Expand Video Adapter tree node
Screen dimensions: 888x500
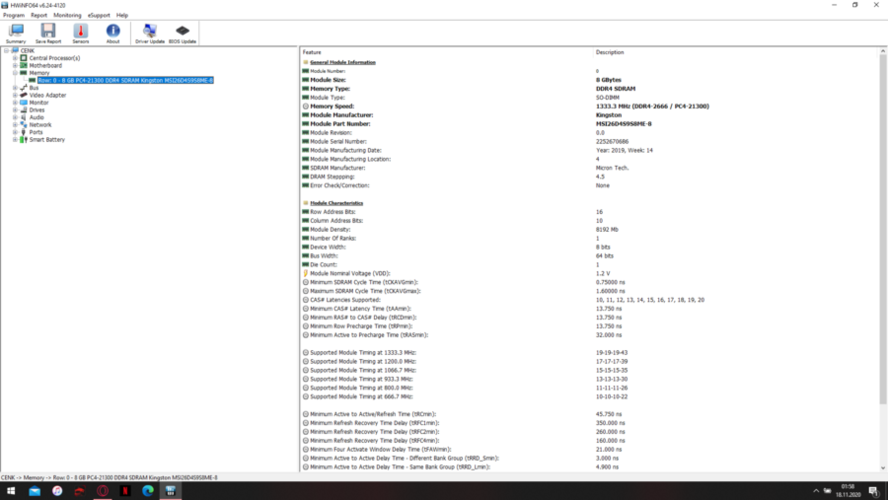(15, 95)
